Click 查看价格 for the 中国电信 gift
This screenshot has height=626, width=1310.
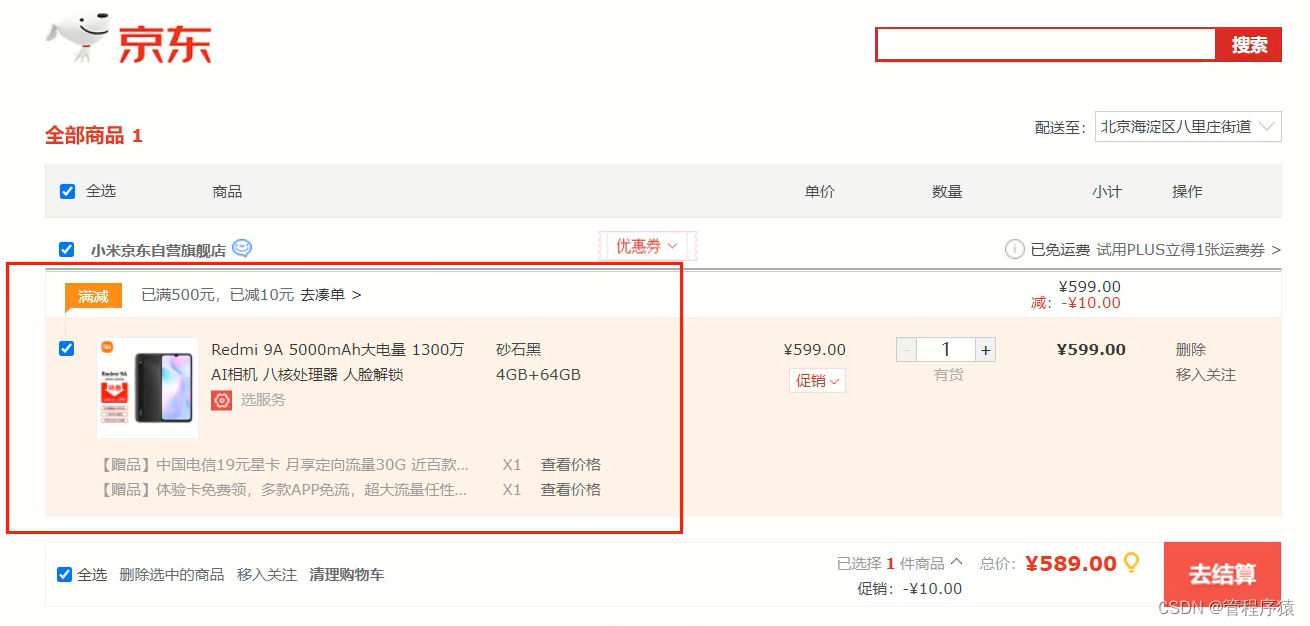[x=571, y=464]
